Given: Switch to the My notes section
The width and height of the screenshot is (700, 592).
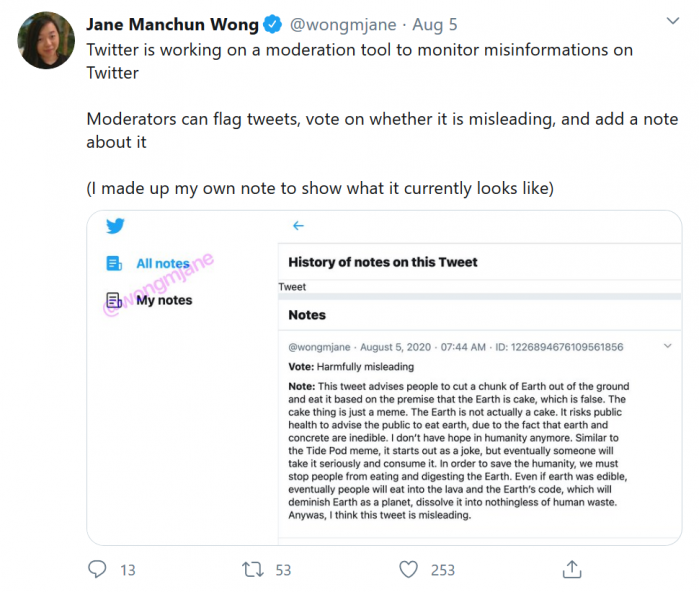Looking at the screenshot, I should pos(164,300).
